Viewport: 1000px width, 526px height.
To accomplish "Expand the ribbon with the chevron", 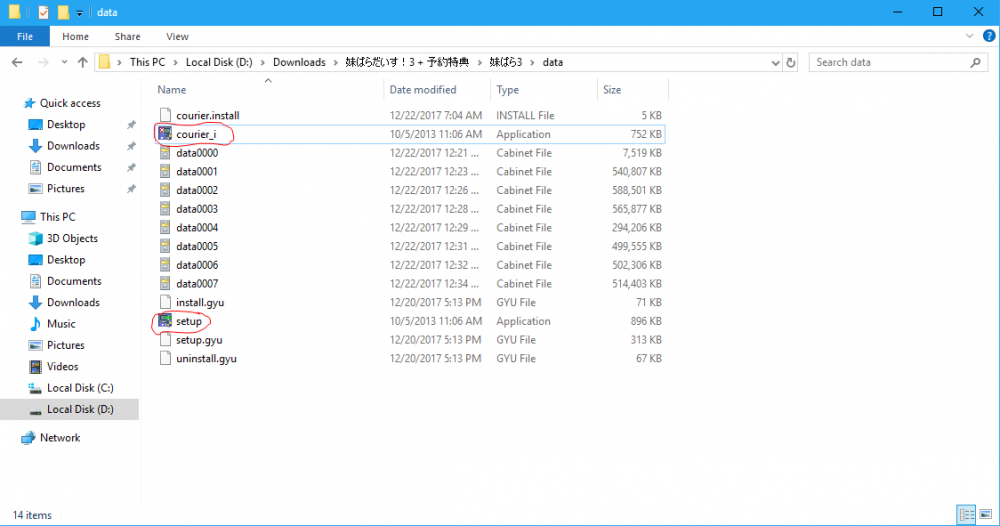I will click(x=968, y=37).
